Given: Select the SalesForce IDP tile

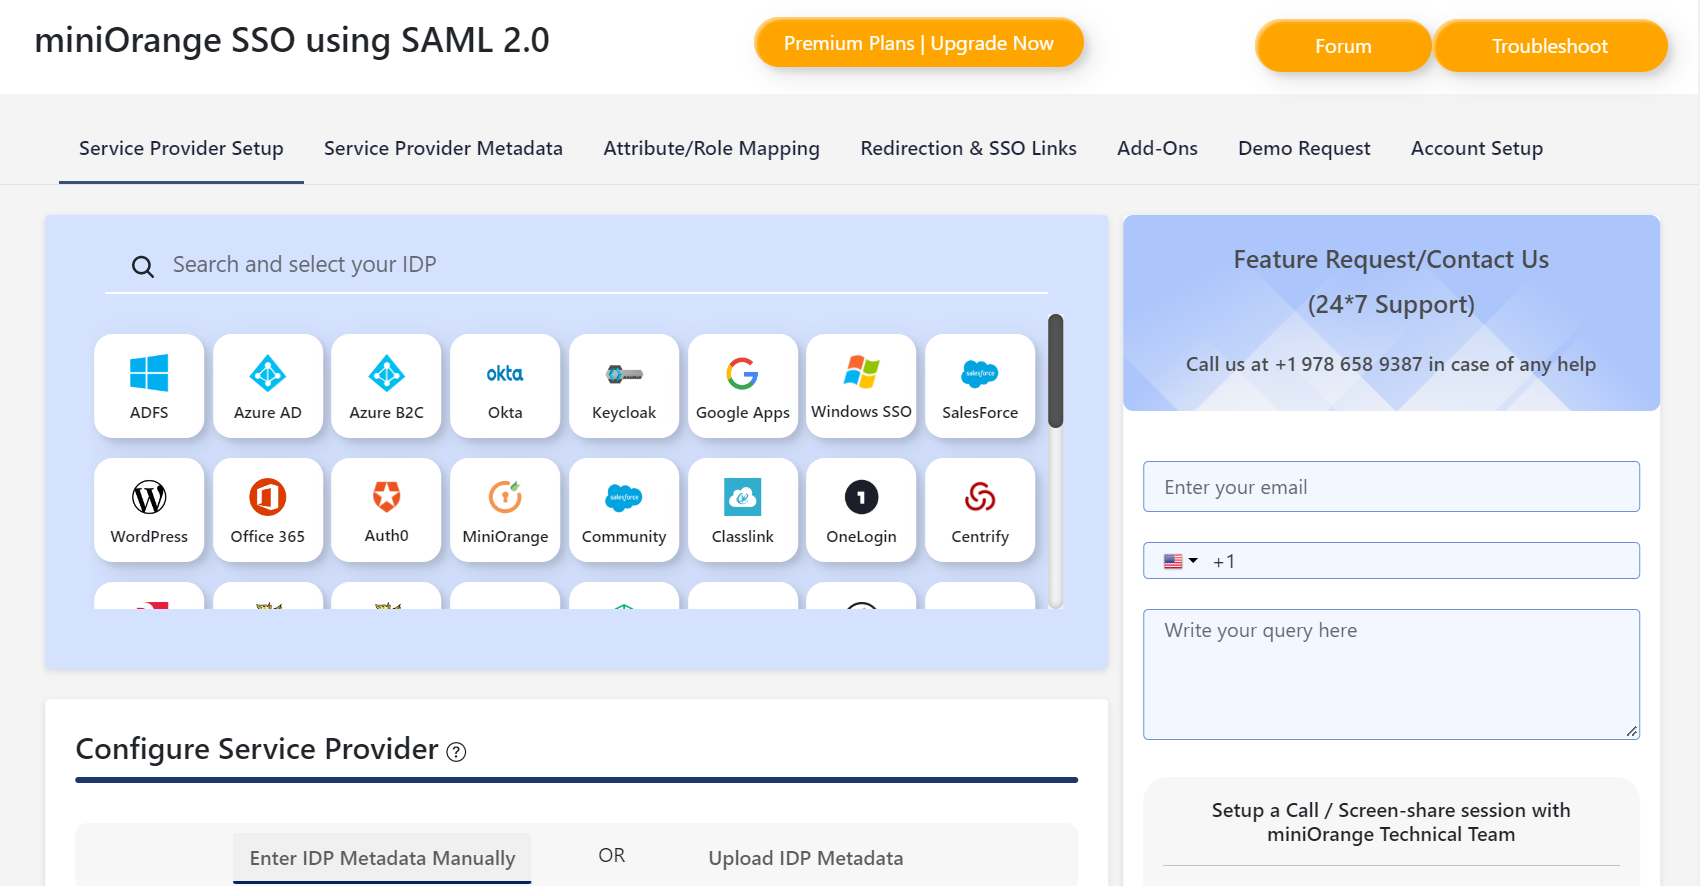Looking at the screenshot, I should click(x=980, y=386).
